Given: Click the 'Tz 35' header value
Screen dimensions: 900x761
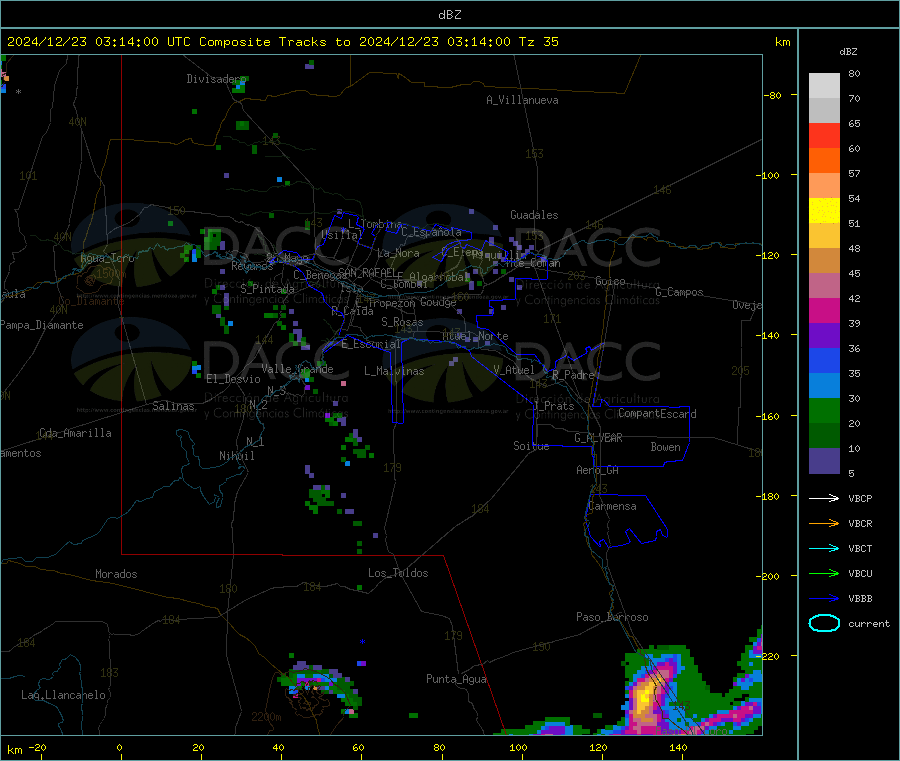Looking at the screenshot, I should [x=538, y=42].
